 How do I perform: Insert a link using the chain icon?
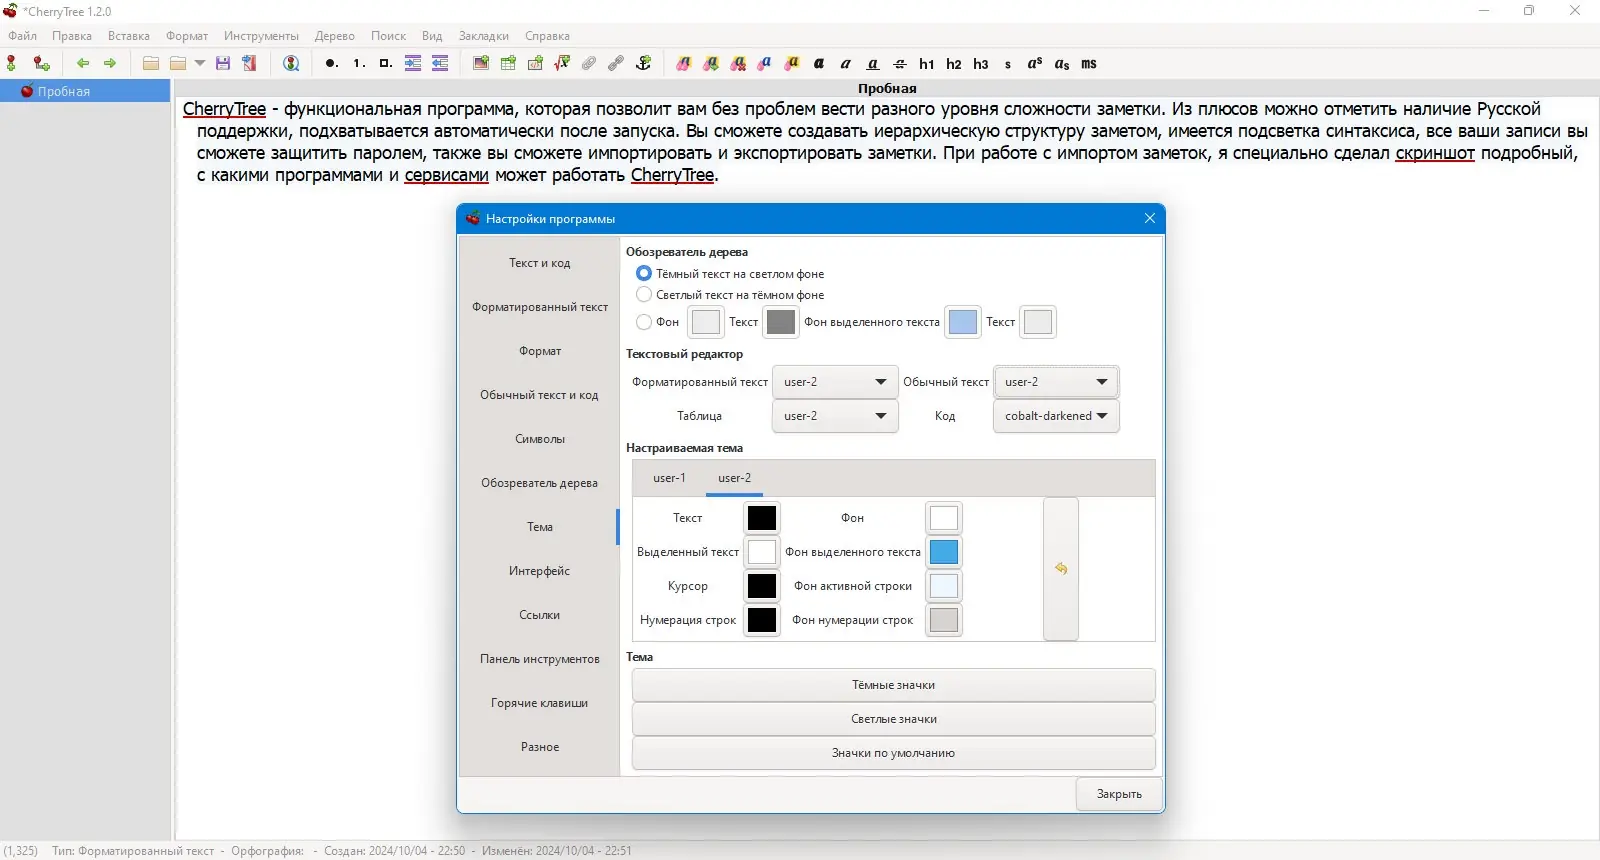(x=616, y=63)
